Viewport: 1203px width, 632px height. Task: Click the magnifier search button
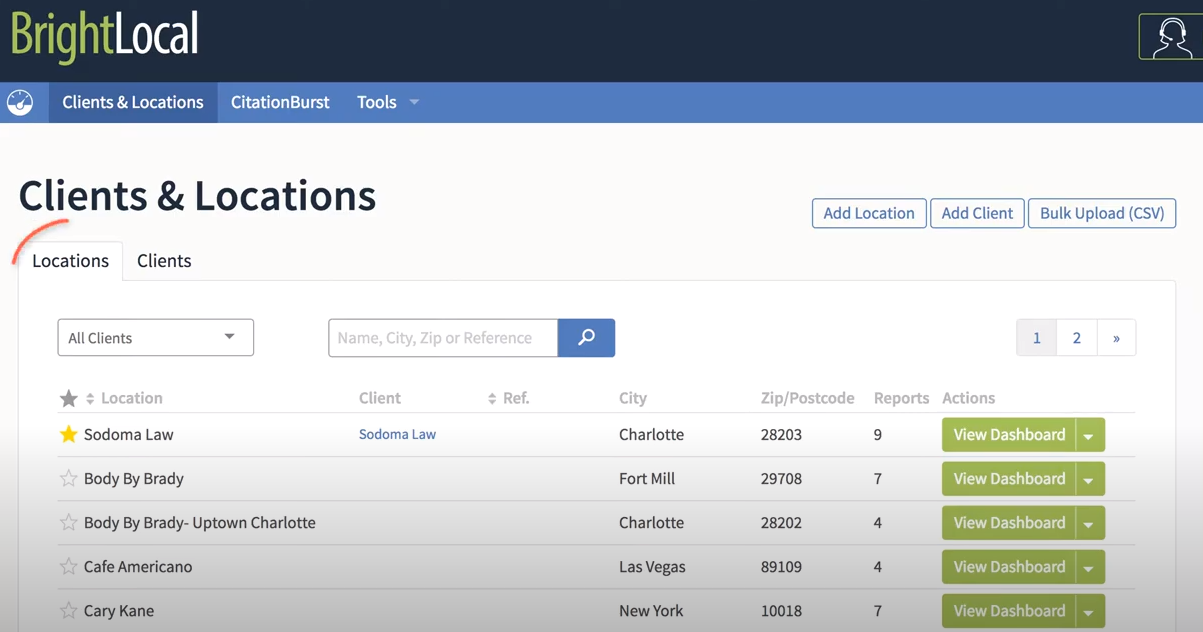click(586, 338)
